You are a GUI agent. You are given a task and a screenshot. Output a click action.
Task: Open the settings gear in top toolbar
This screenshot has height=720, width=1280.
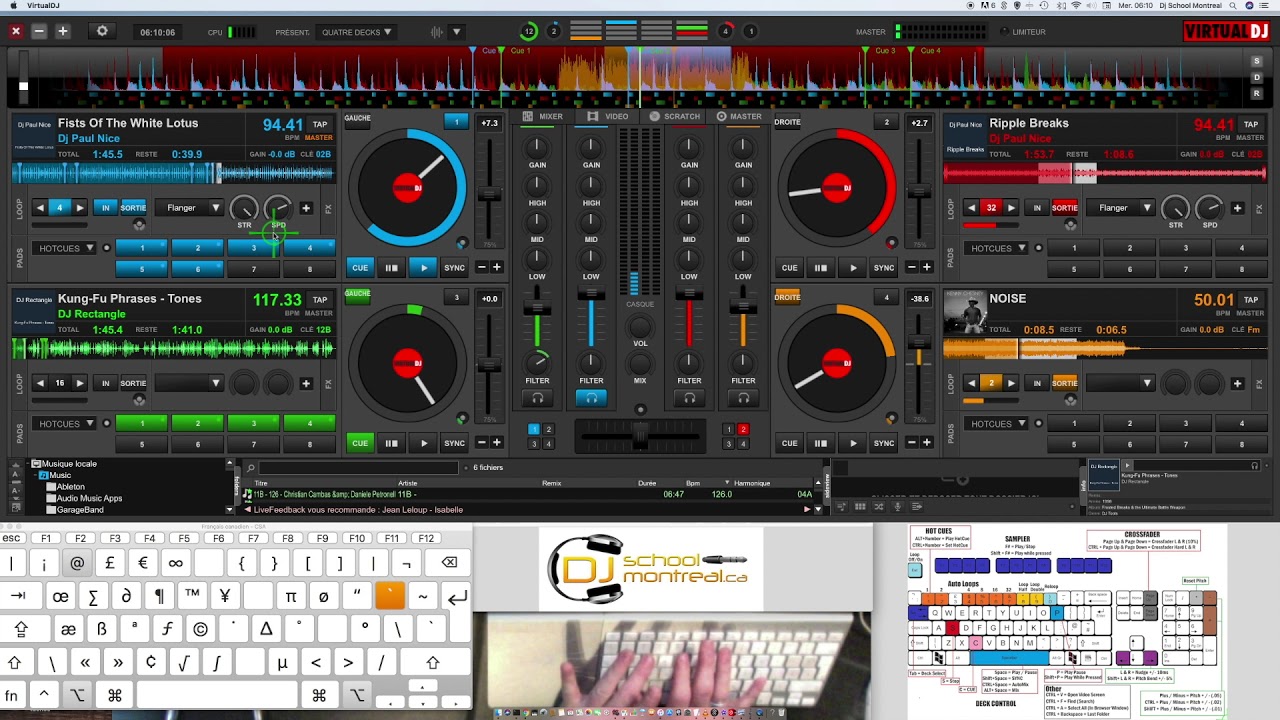click(x=102, y=32)
